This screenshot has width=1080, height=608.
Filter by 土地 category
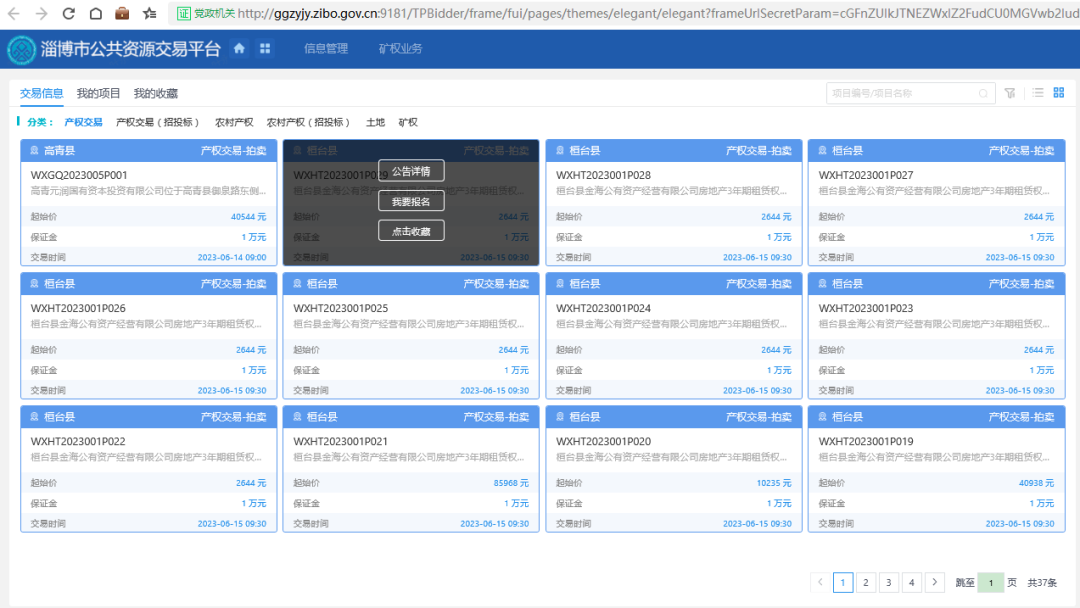(375, 122)
